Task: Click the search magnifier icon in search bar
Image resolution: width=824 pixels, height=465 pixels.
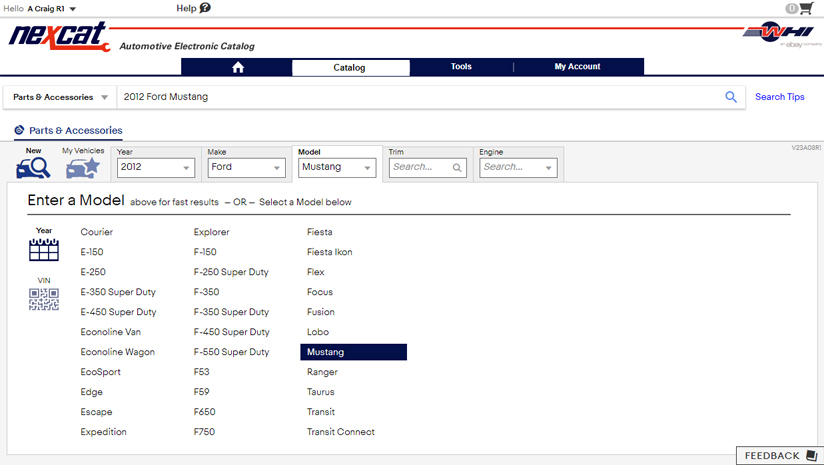Action: [731, 97]
